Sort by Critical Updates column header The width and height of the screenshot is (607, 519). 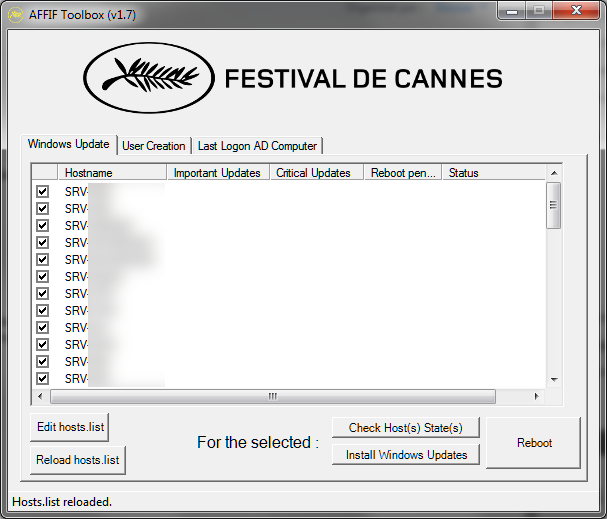pyautogui.click(x=316, y=173)
